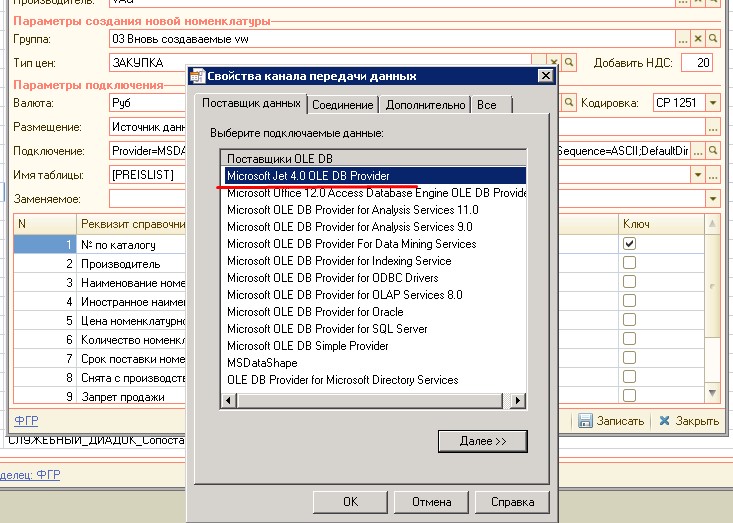733x523 pixels.
Task: Open the Дополнительно tab
Action: pyautogui.click(x=425, y=105)
